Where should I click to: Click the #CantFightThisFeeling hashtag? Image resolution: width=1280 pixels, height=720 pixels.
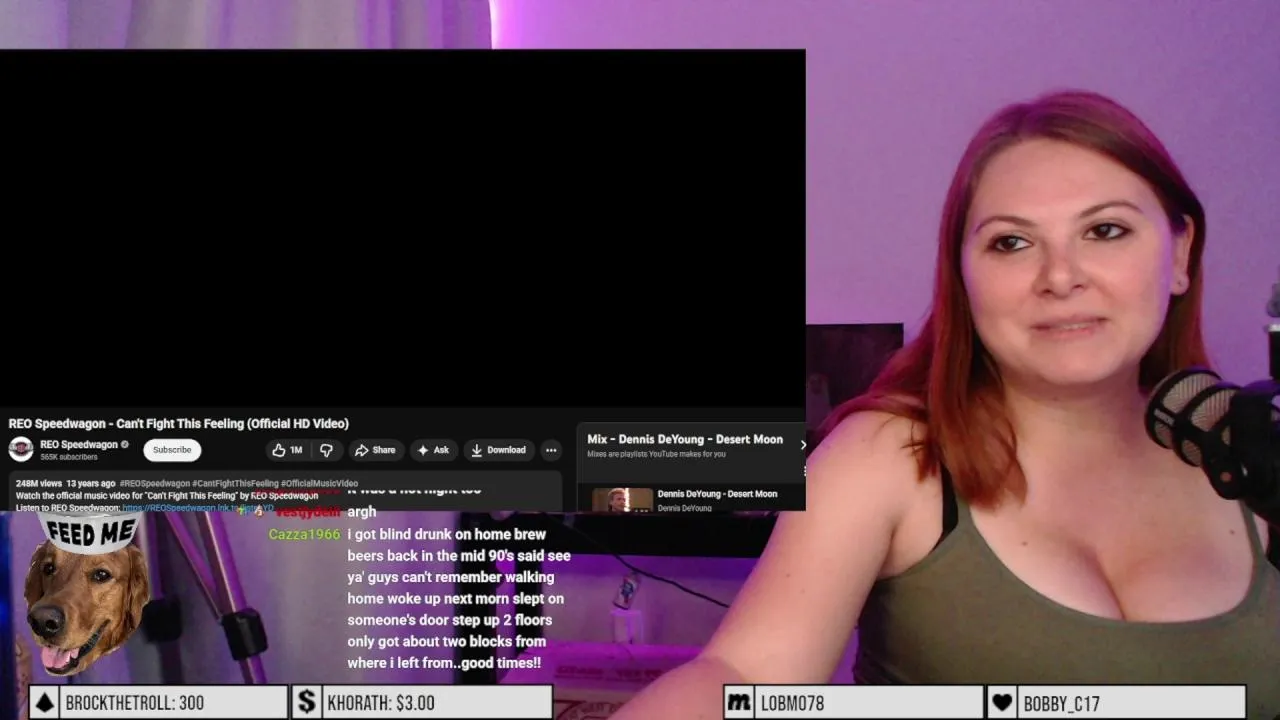pyautogui.click(x=235, y=484)
